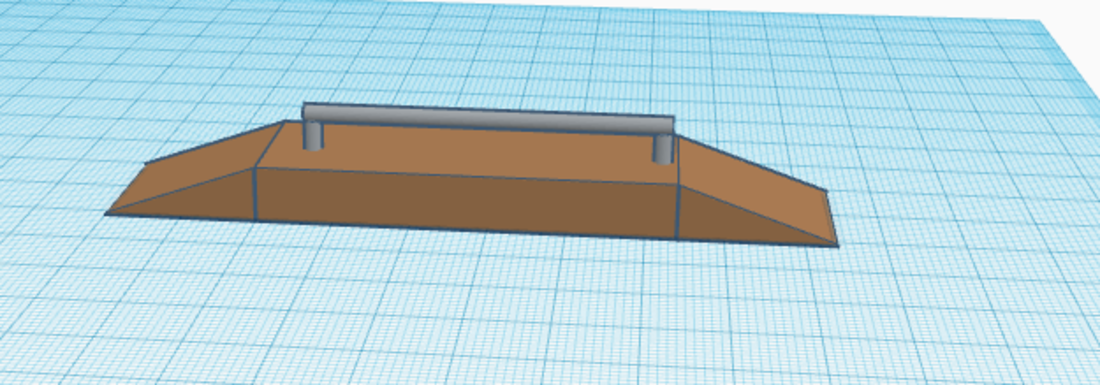Click the pointed lower-right tip of the right ramp
1100x385 pixels.
pyautogui.click(x=836, y=245)
